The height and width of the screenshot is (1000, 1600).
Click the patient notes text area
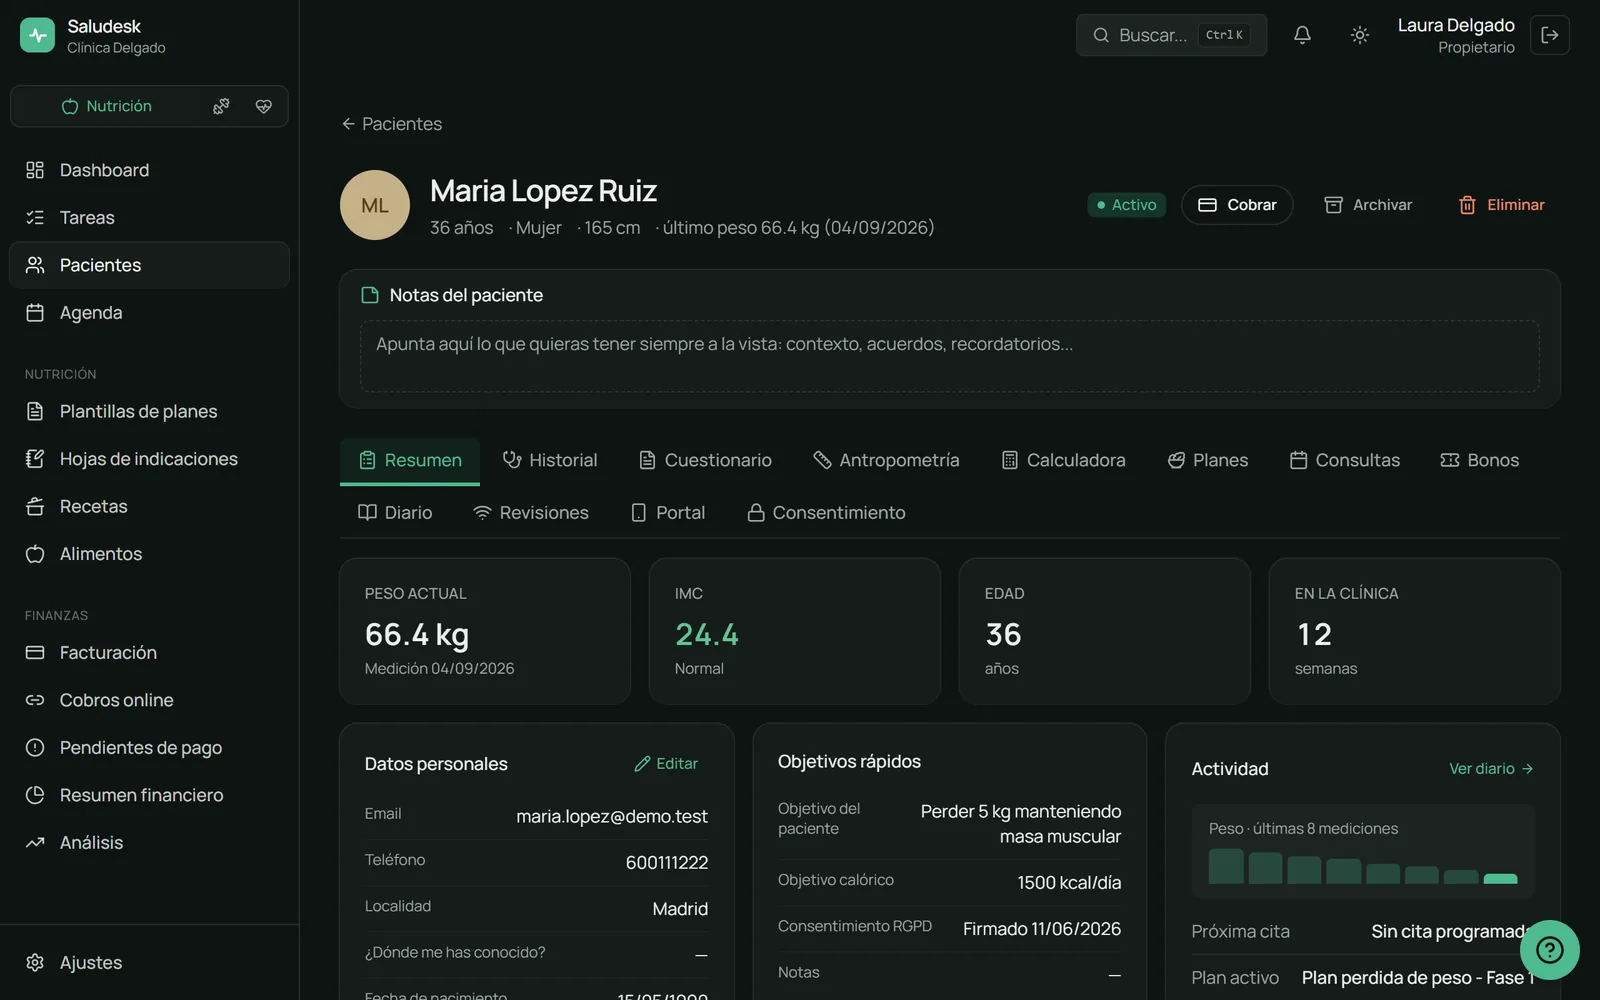[x=949, y=356]
